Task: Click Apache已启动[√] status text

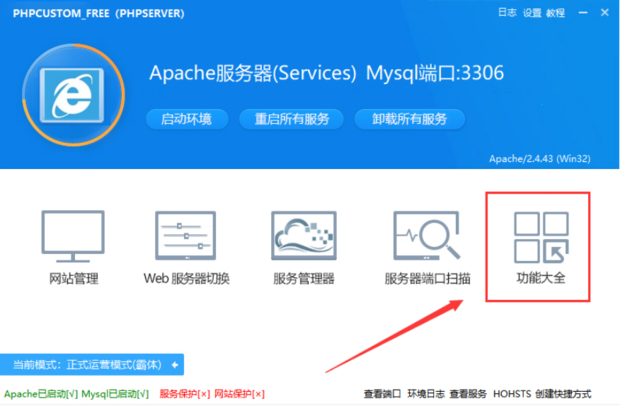Action: (41, 394)
